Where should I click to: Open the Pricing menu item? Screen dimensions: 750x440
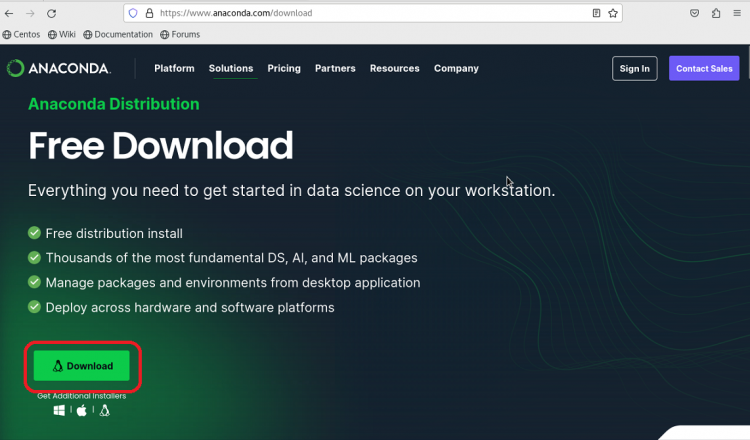tap(284, 69)
